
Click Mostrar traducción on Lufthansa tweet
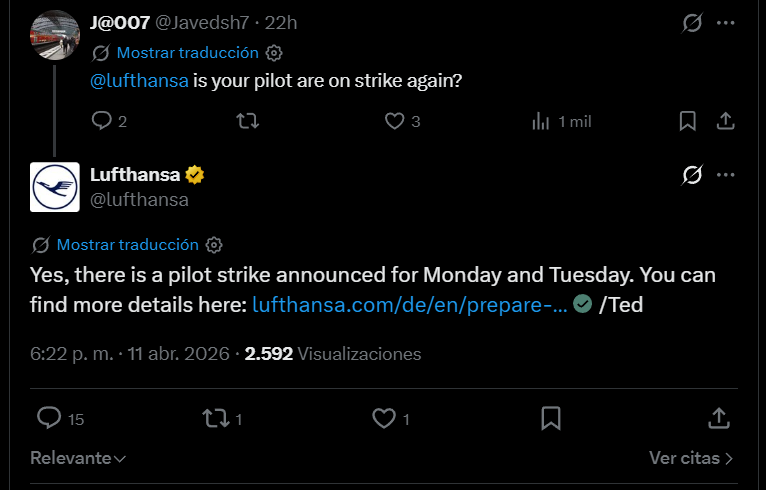click(127, 245)
